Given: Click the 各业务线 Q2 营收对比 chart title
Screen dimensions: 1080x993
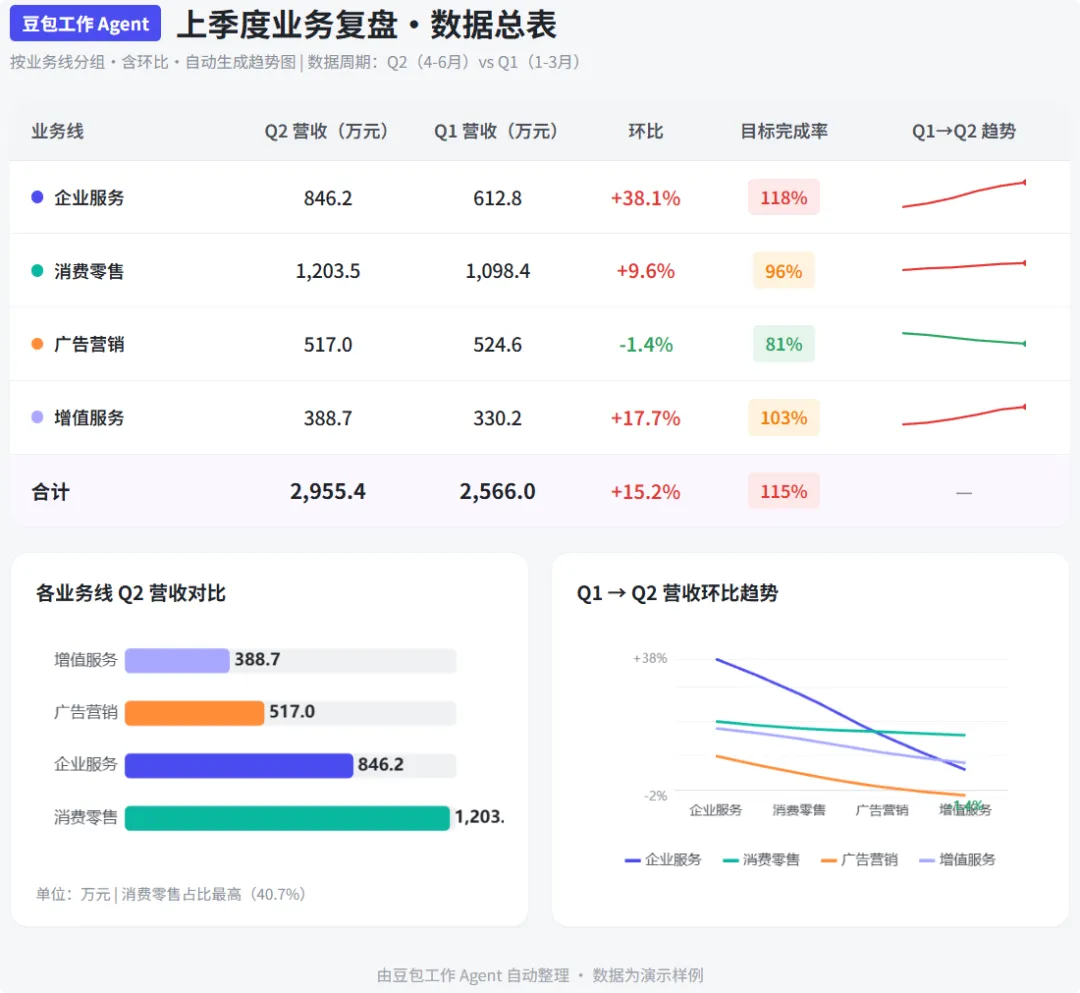Looking at the screenshot, I should coord(131,593).
